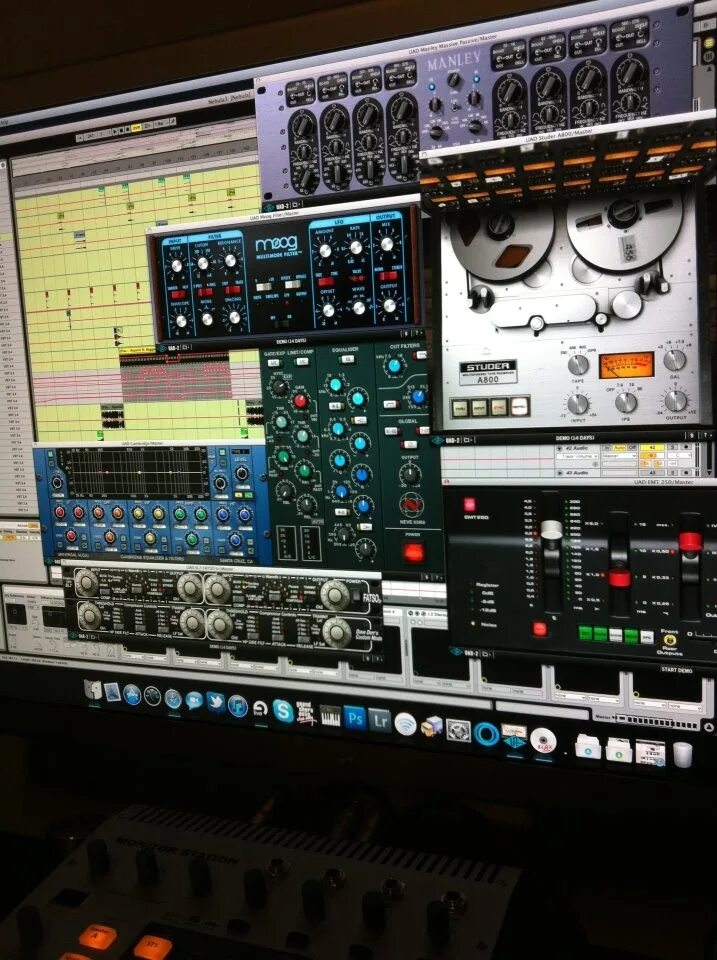
Task: Click the UAD-2 logo below the EMT 250
Action: (x=467, y=653)
